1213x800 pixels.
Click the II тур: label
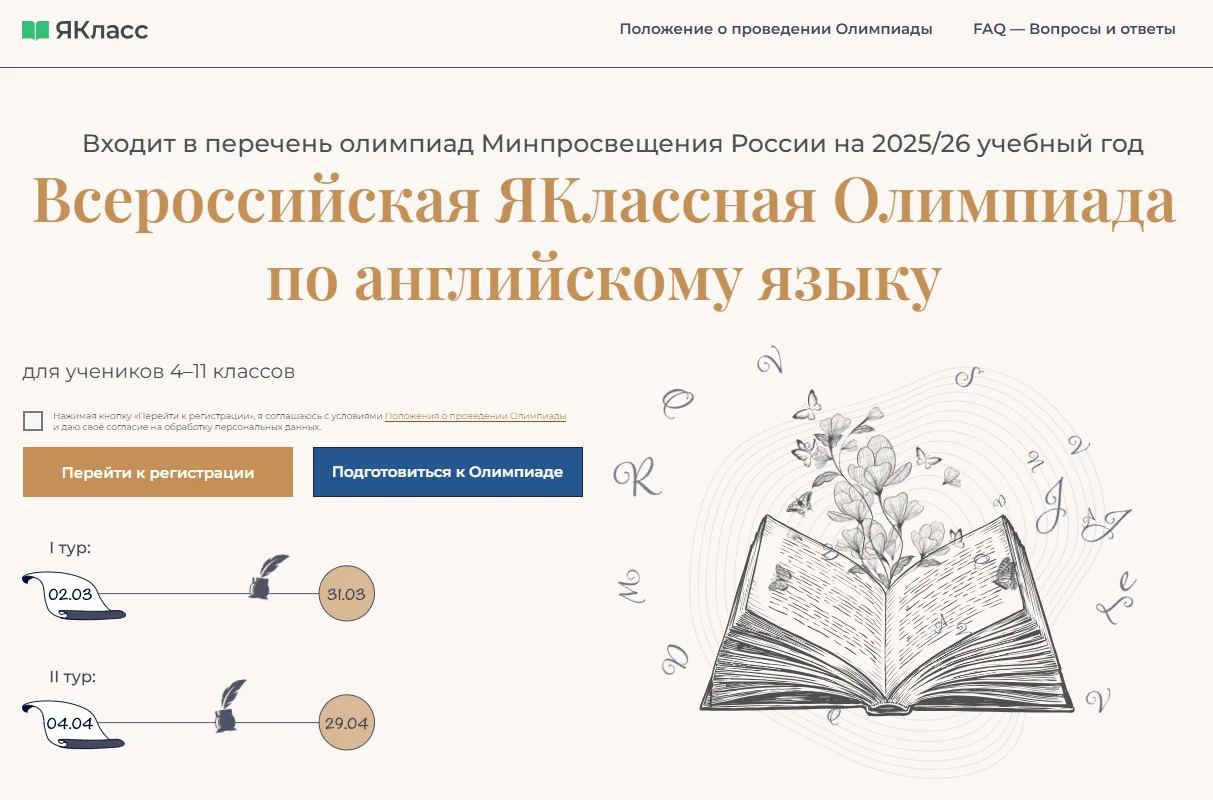73,677
